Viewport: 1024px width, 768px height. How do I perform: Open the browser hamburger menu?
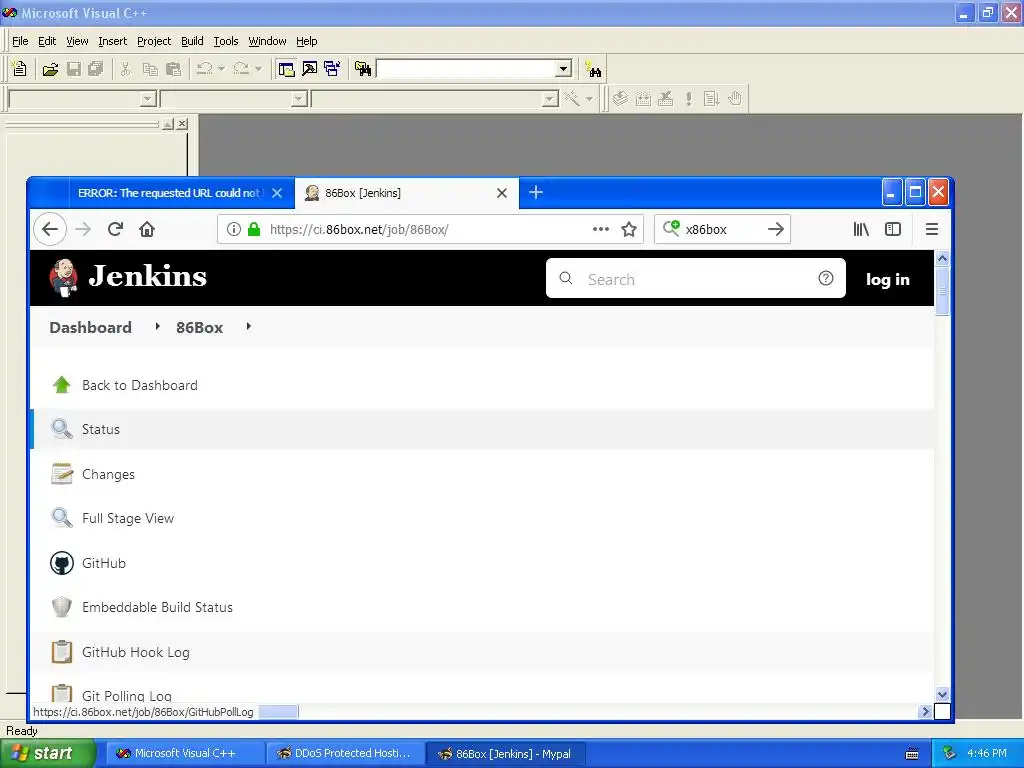pyautogui.click(x=932, y=229)
